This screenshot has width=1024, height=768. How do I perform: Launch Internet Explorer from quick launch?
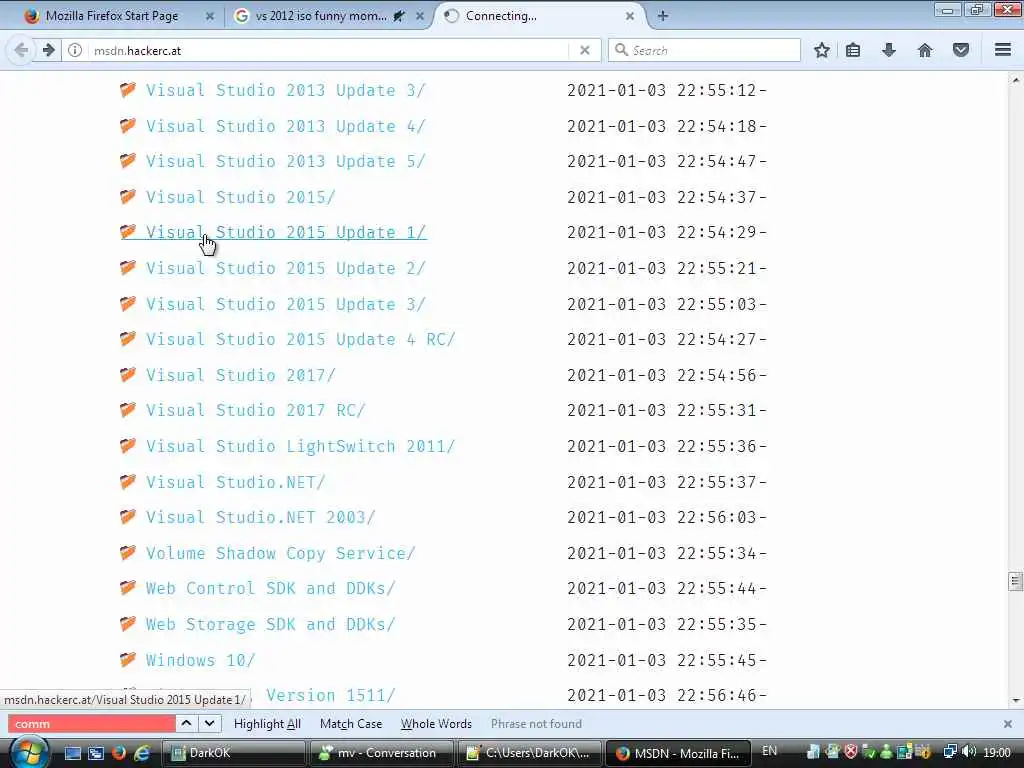(x=142, y=753)
